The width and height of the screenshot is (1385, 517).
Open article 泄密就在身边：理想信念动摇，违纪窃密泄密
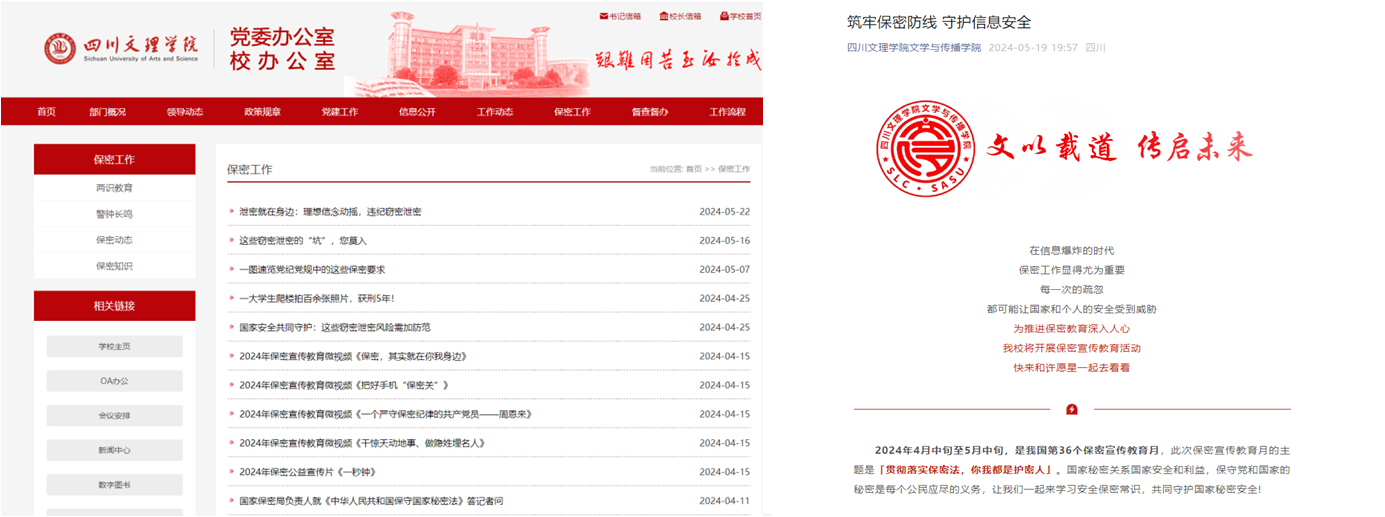tap(330, 212)
